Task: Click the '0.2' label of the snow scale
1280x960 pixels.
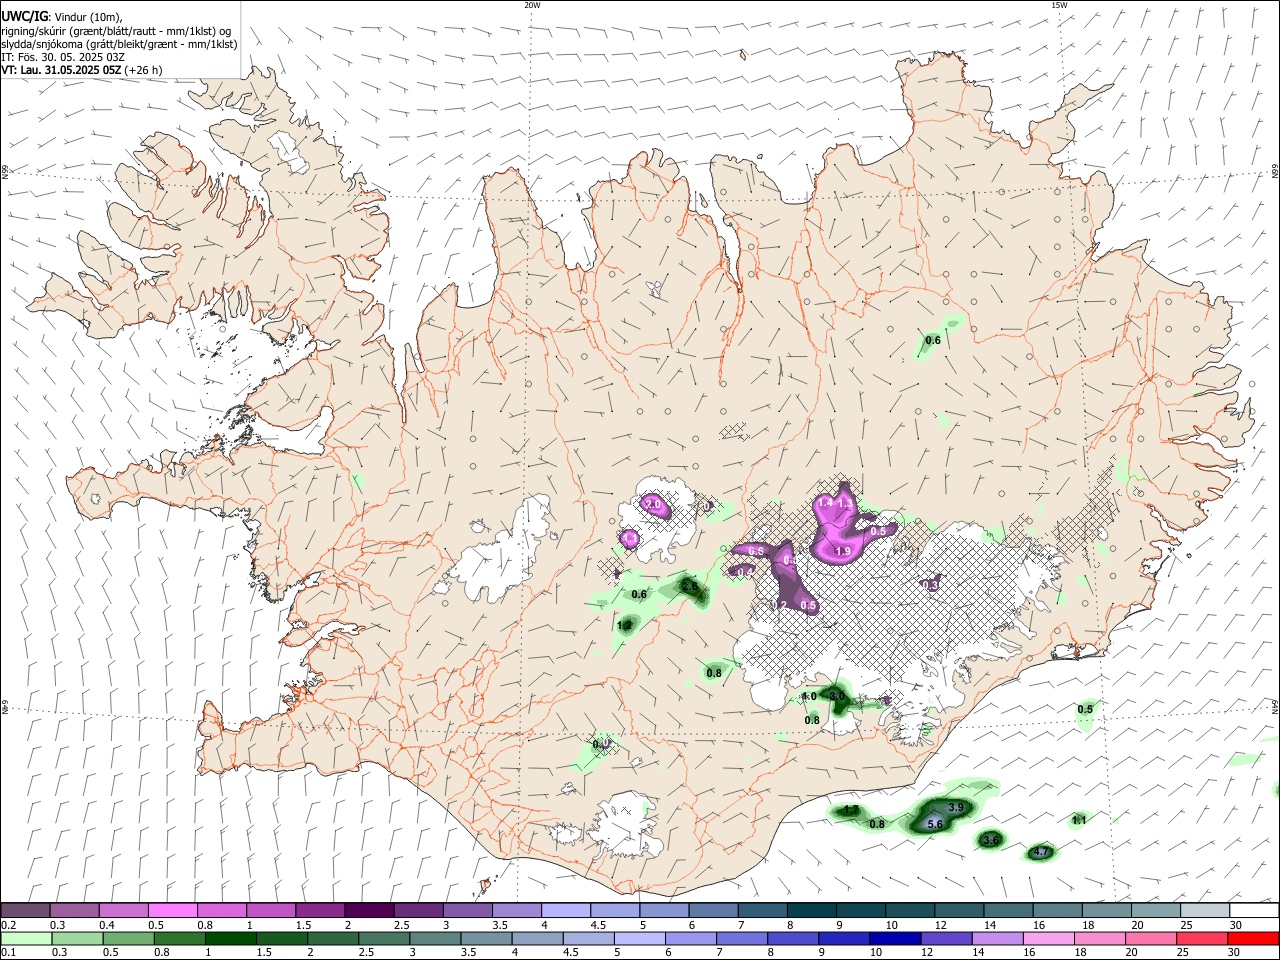Action: point(8,925)
